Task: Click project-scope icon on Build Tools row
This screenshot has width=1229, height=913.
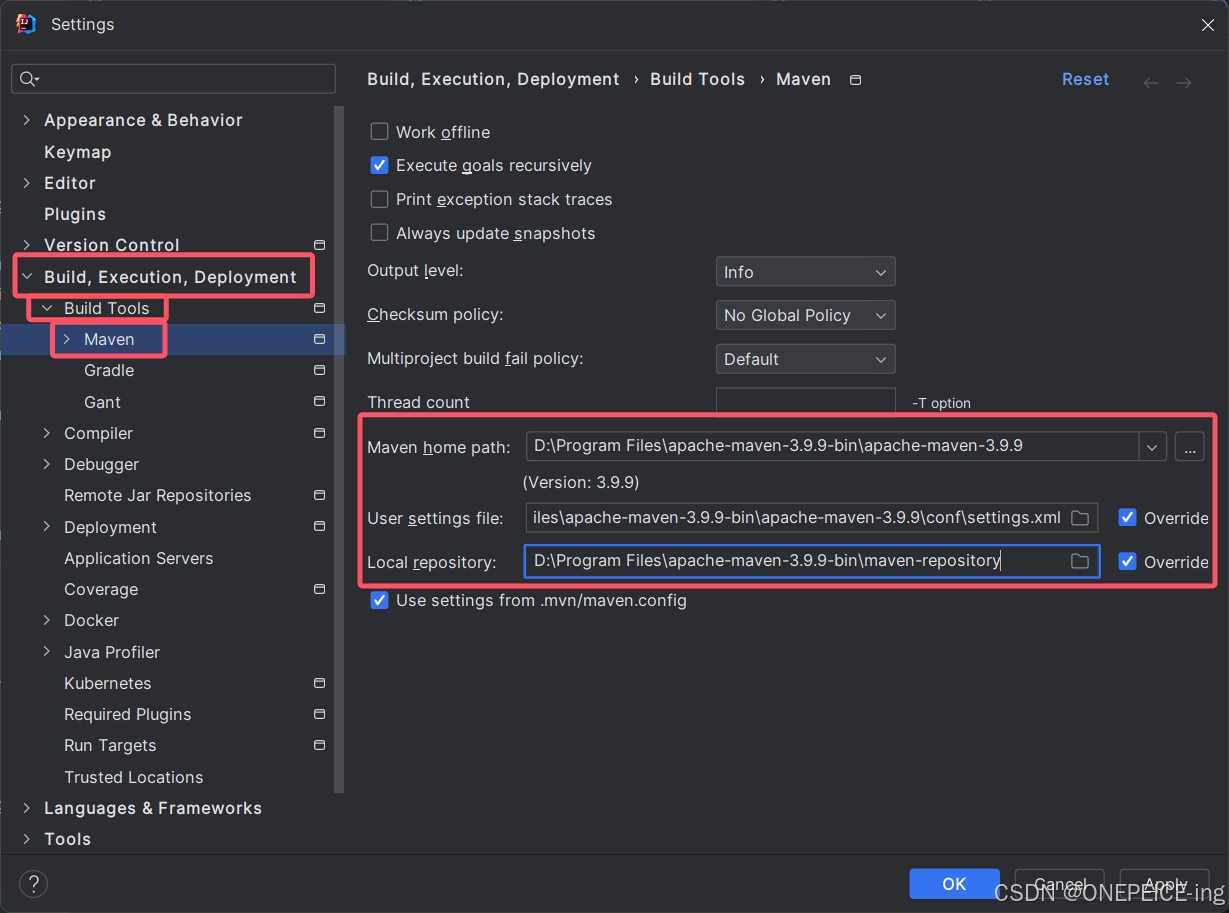Action: (x=319, y=308)
